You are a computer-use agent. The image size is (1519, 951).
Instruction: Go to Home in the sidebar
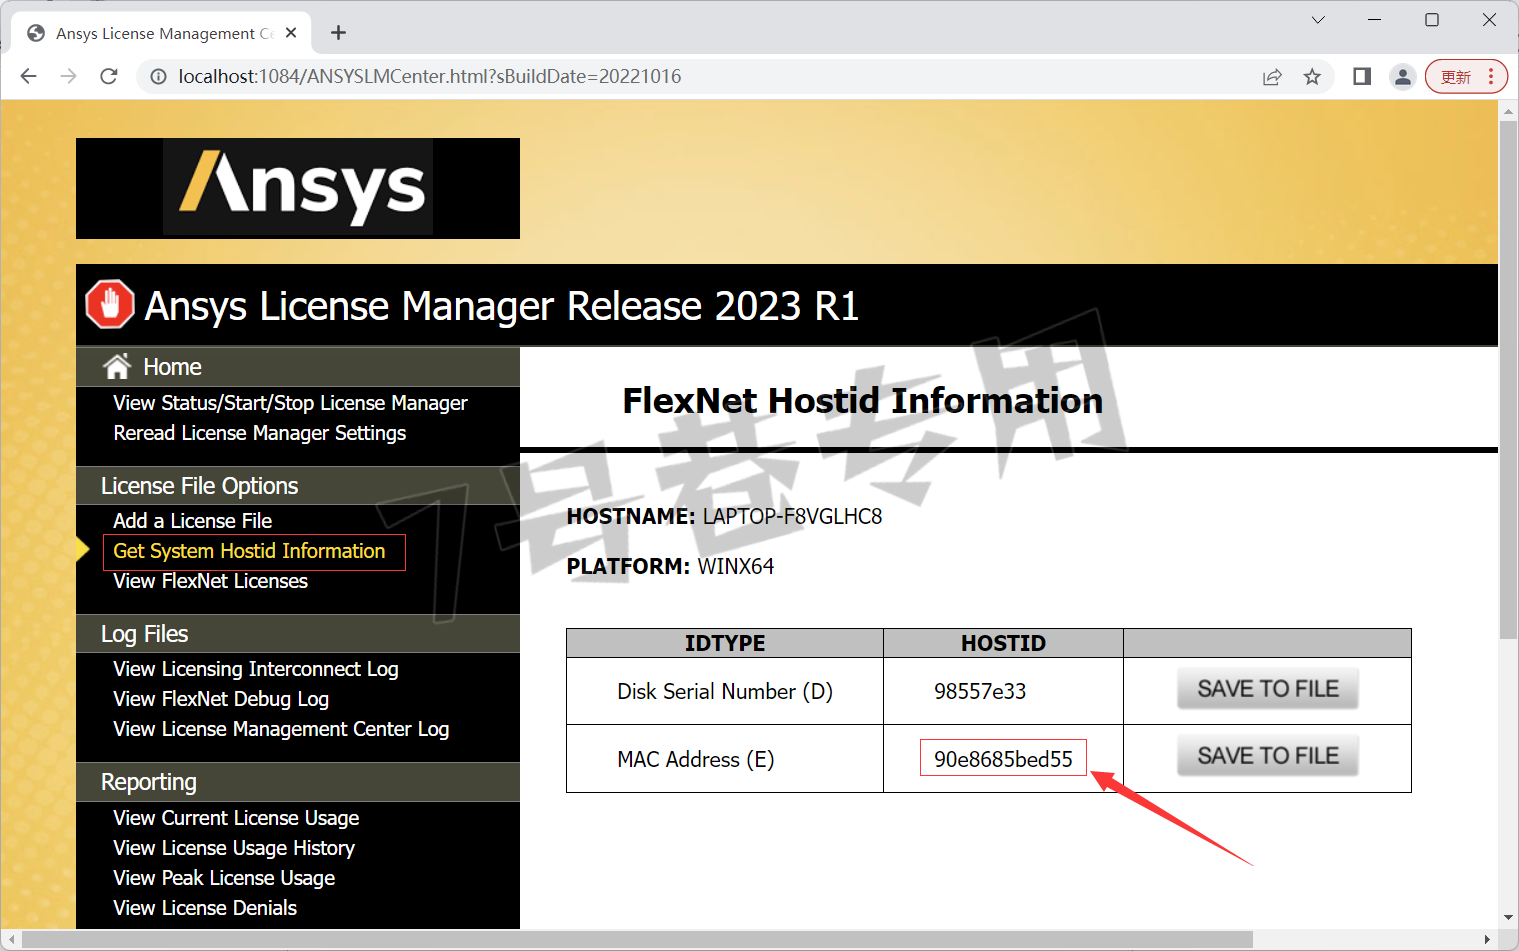click(172, 367)
